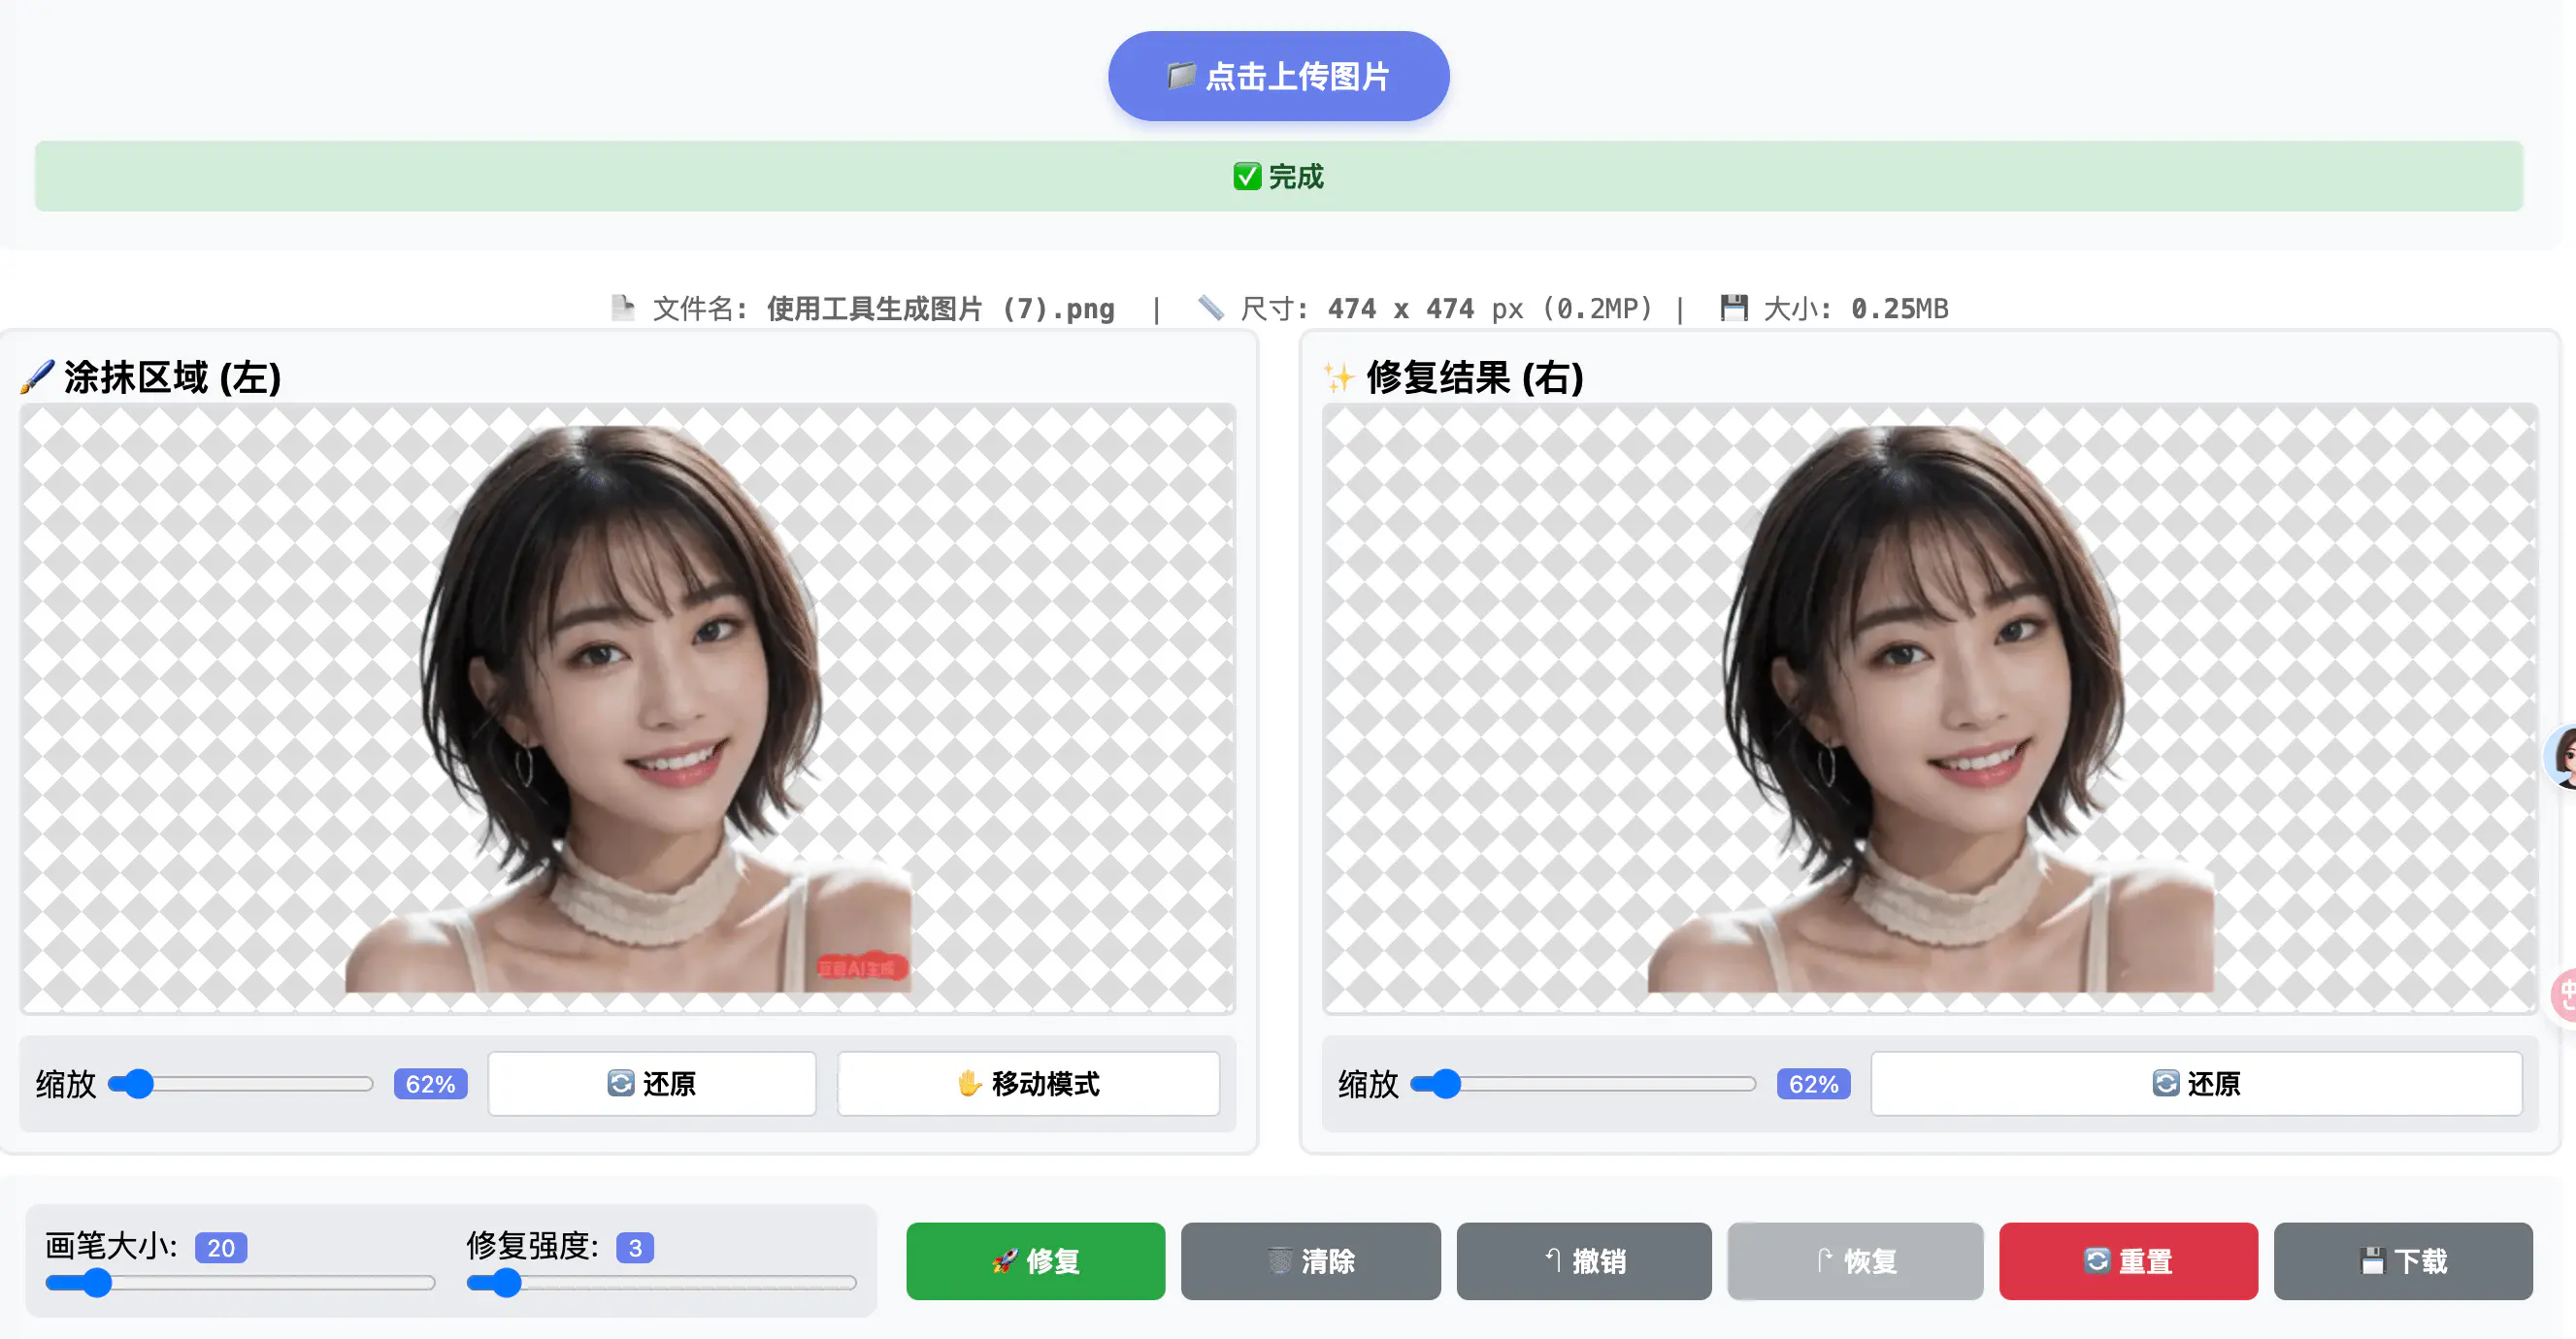
Task: Click the left panel 缩放 zoom slider
Action: 240,1084
